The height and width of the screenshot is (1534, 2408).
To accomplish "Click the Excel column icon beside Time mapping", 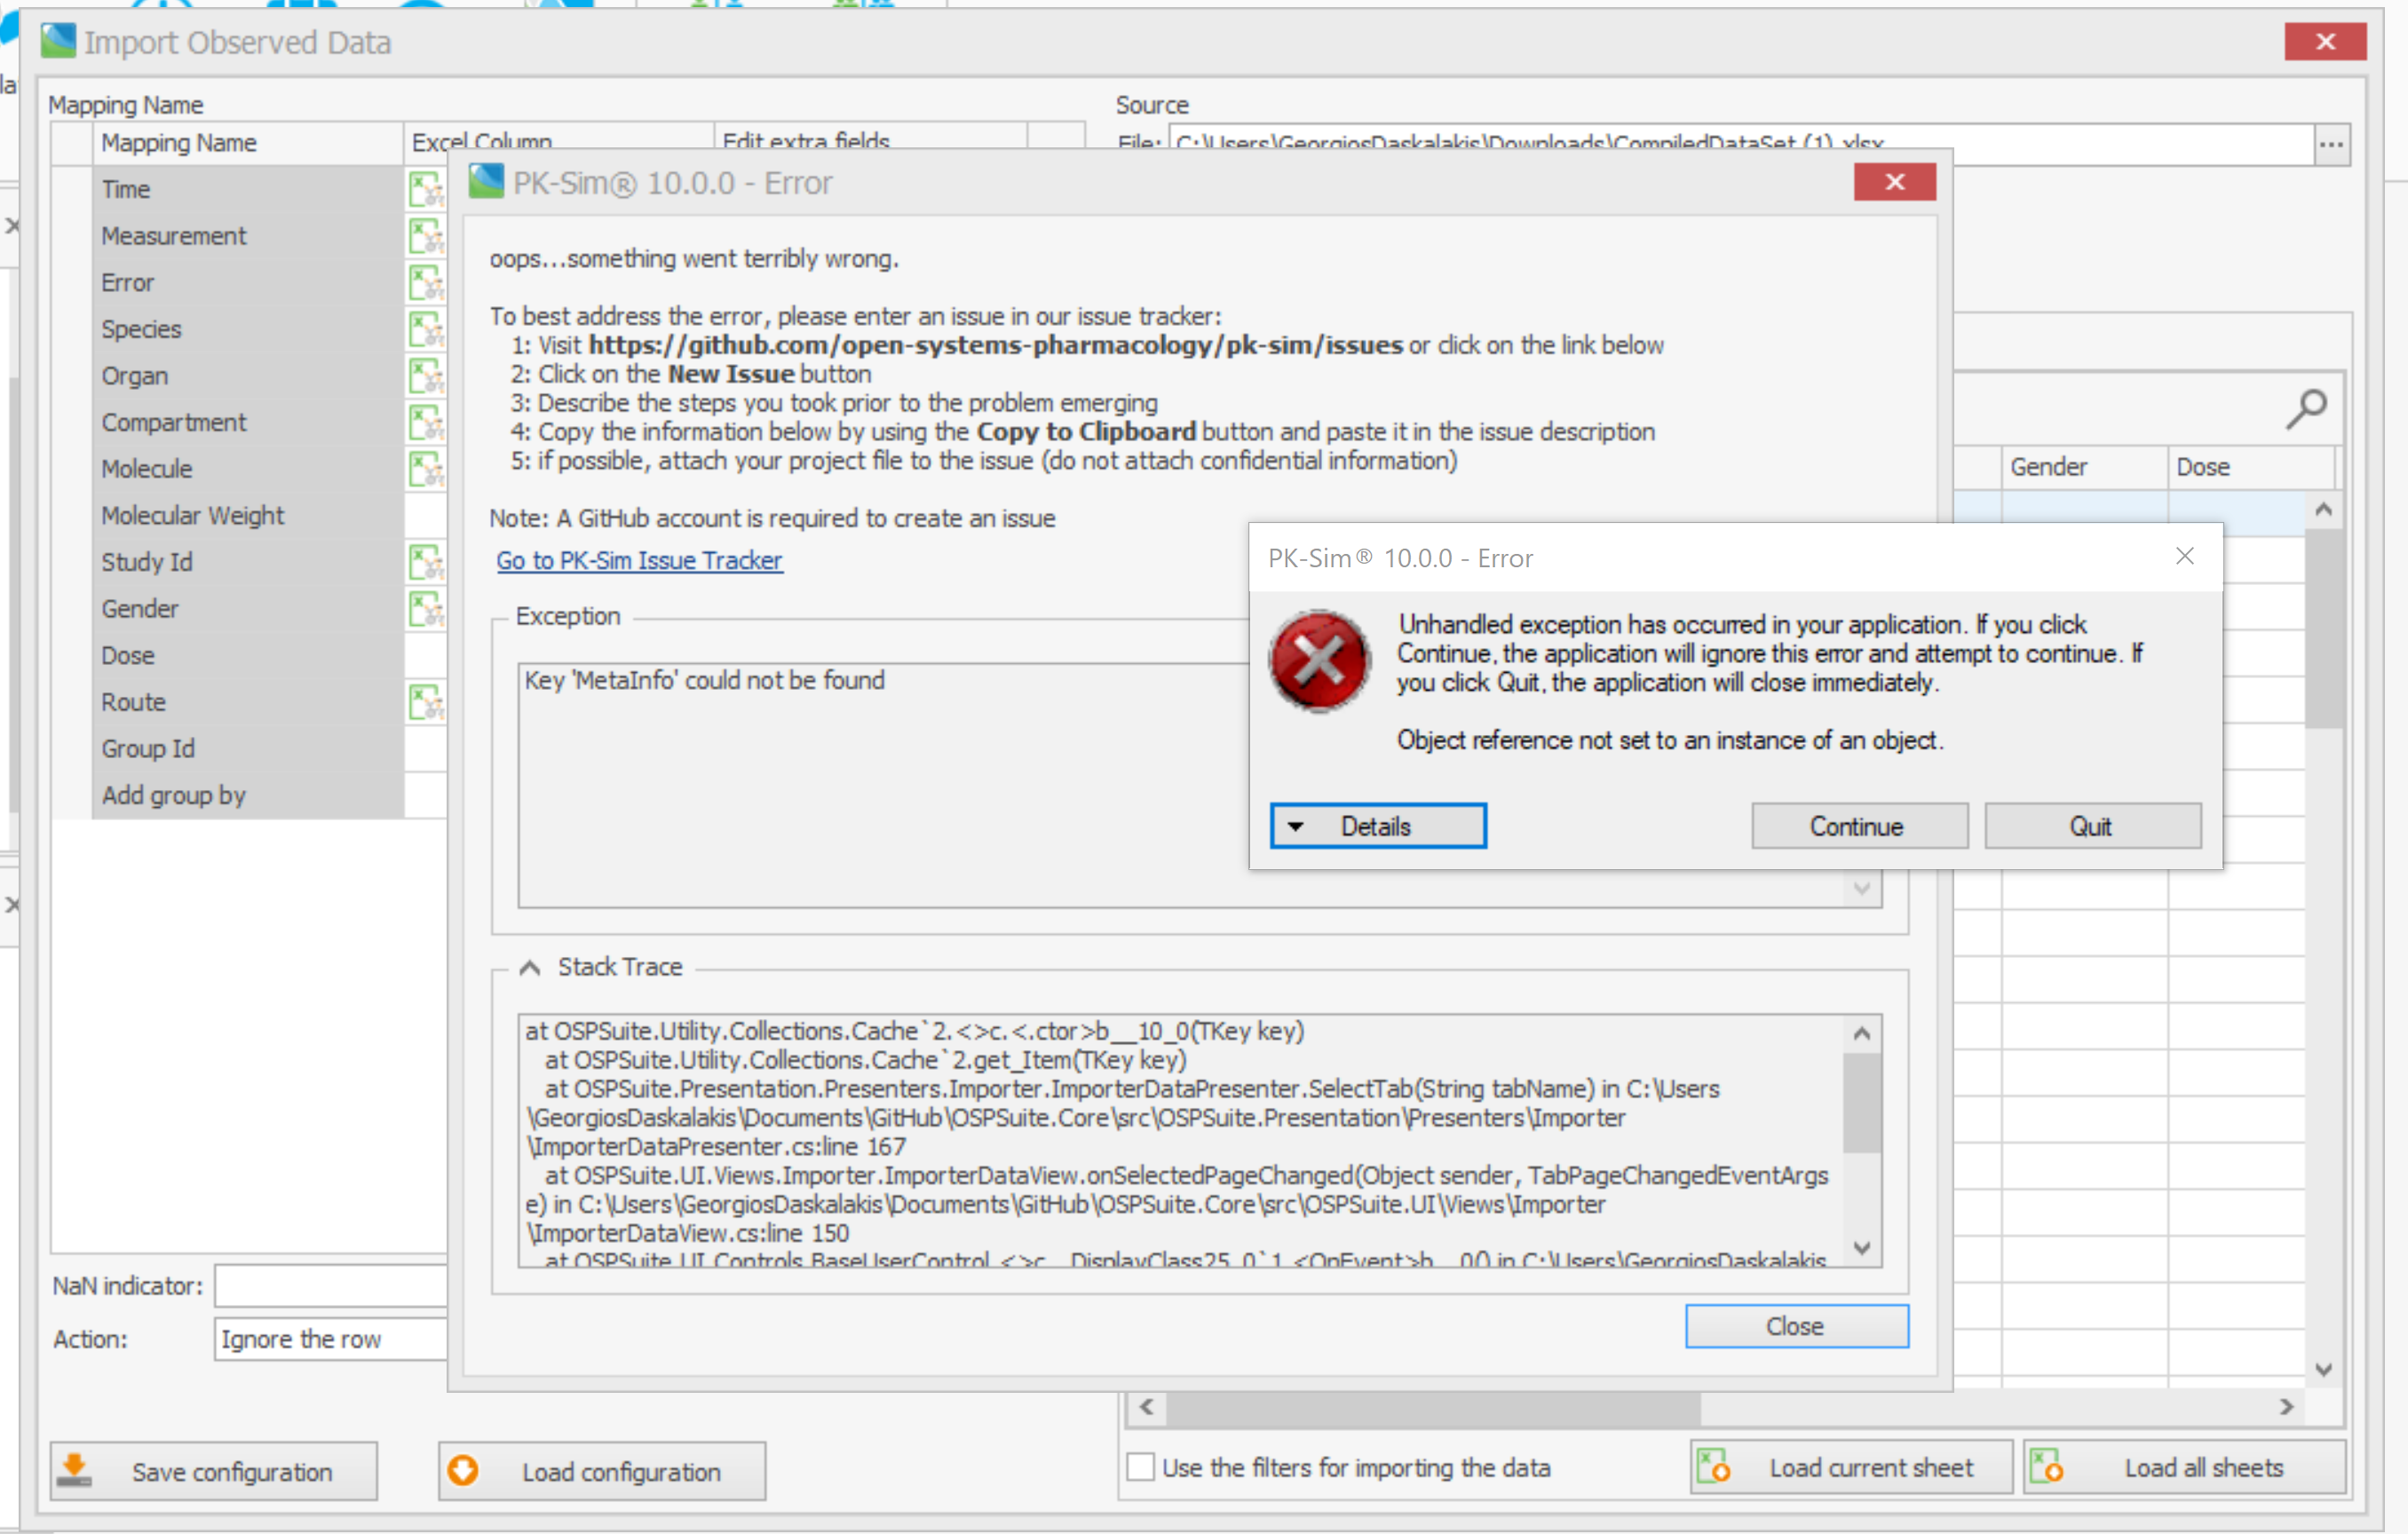I will (425, 190).
